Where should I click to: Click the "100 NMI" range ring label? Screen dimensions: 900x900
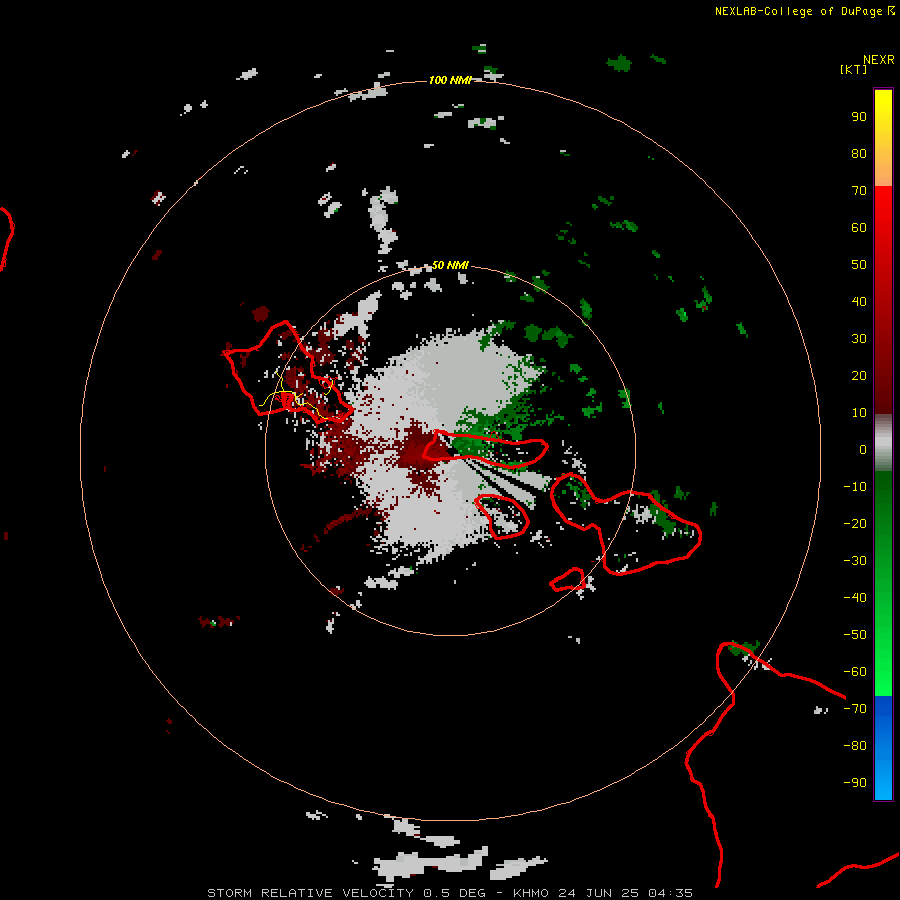(450, 80)
